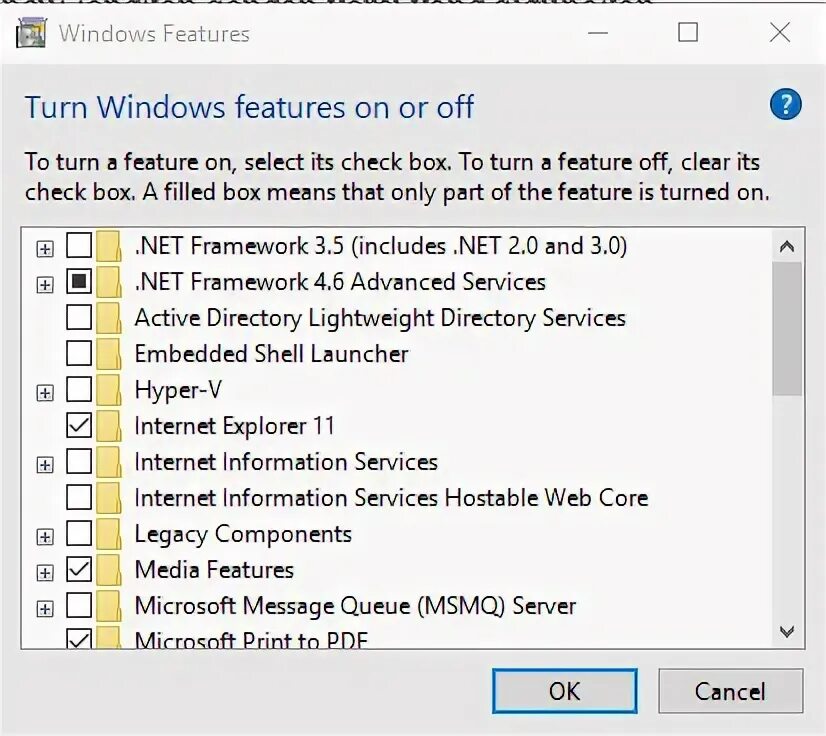The width and height of the screenshot is (826, 736).
Task: Click folder icon beside .NET Framework 4.6 Advanced Services
Action: (109, 282)
